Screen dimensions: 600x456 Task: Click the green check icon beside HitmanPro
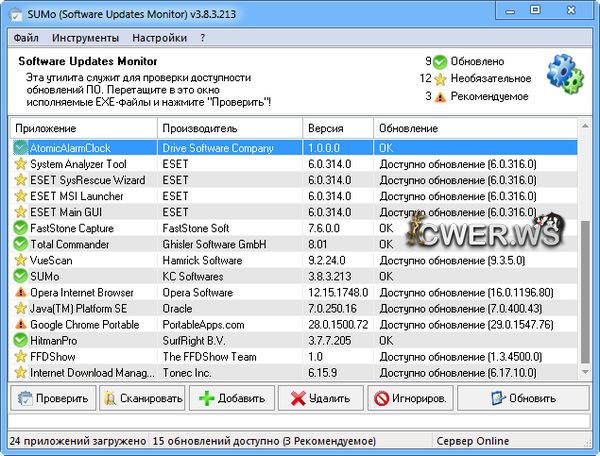(20, 340)
